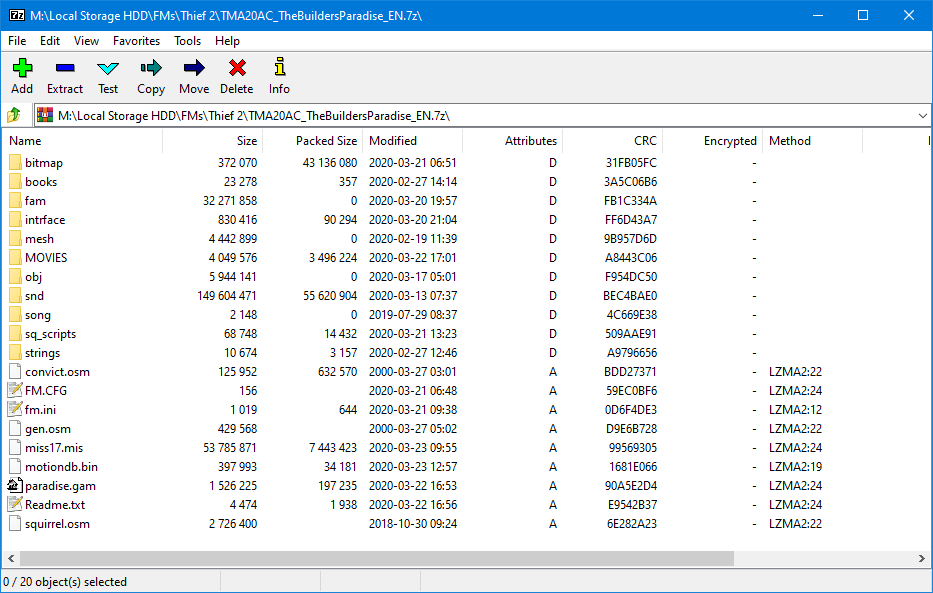Screen dimensions: 933x593
Task: Sort by the Name column header
Action: [82, 141]
